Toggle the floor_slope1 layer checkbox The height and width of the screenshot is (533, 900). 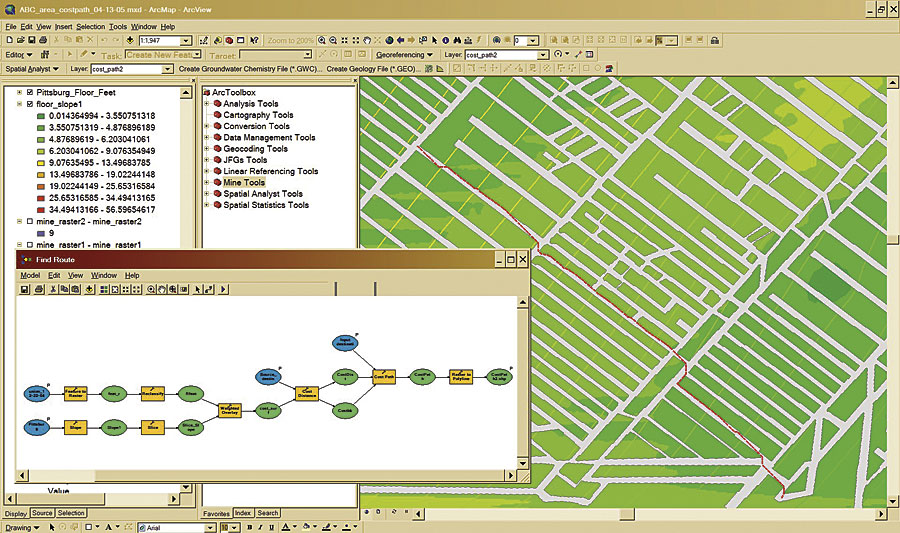[29, 104]
